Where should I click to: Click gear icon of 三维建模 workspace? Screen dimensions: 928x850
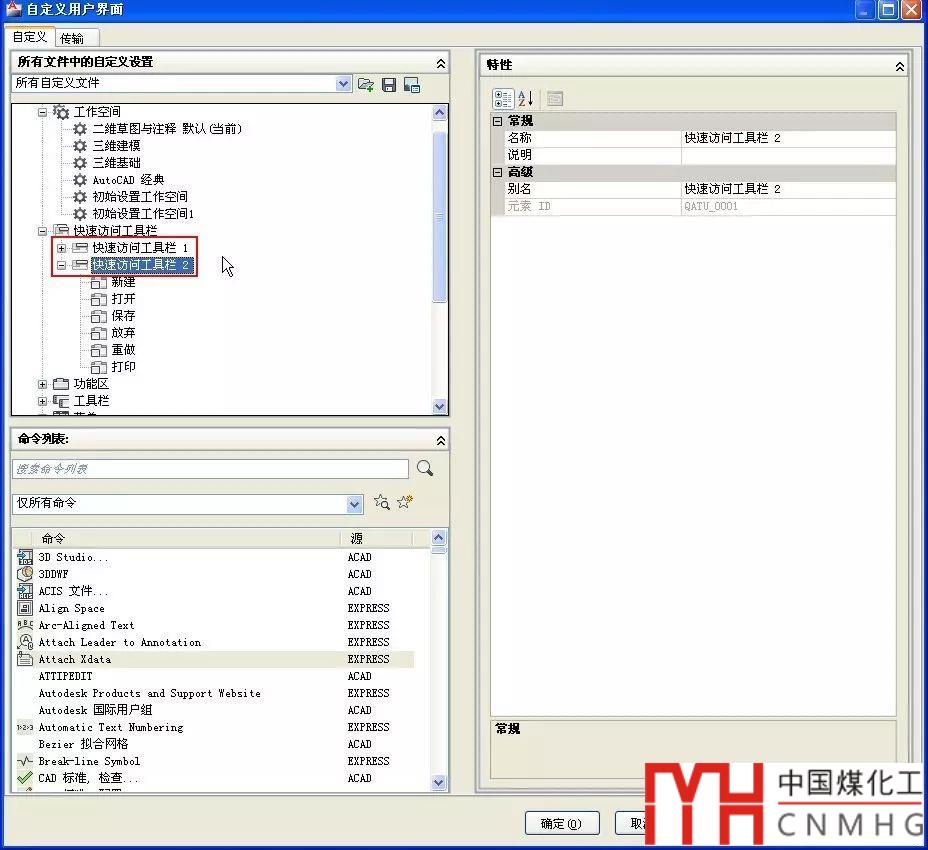click(80, 146)
